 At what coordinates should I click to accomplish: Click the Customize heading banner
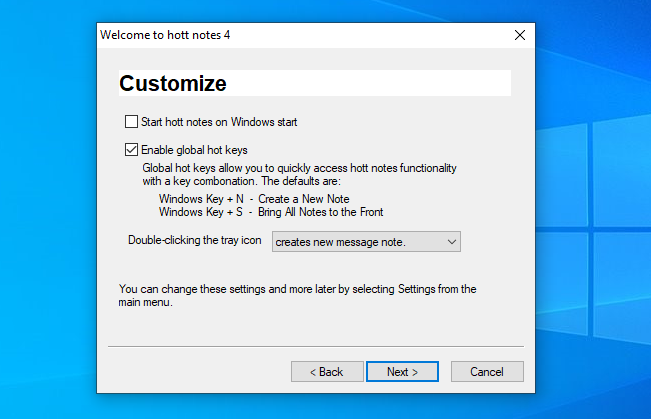click(314, 83)
